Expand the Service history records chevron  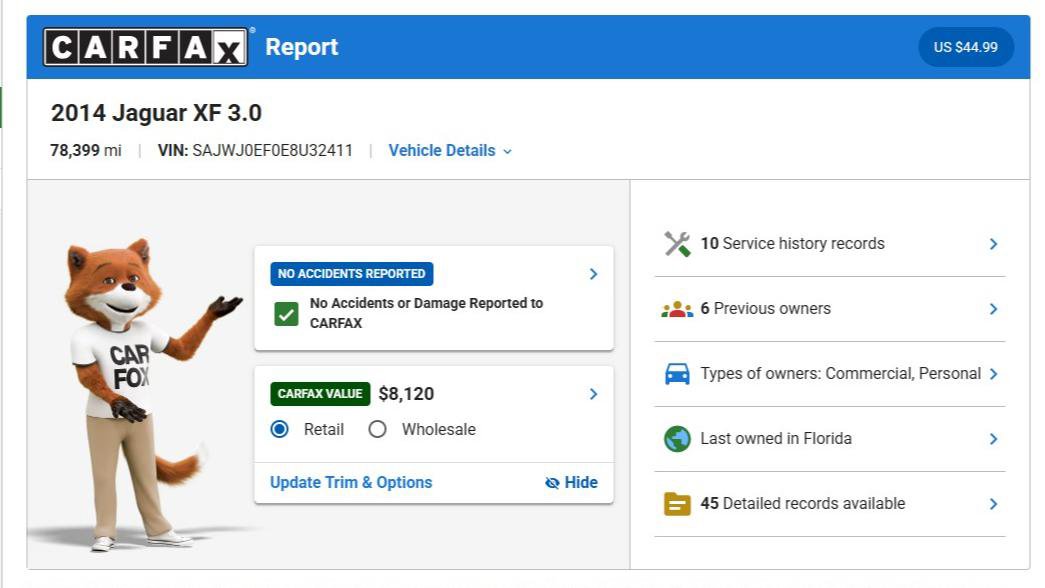993,244
